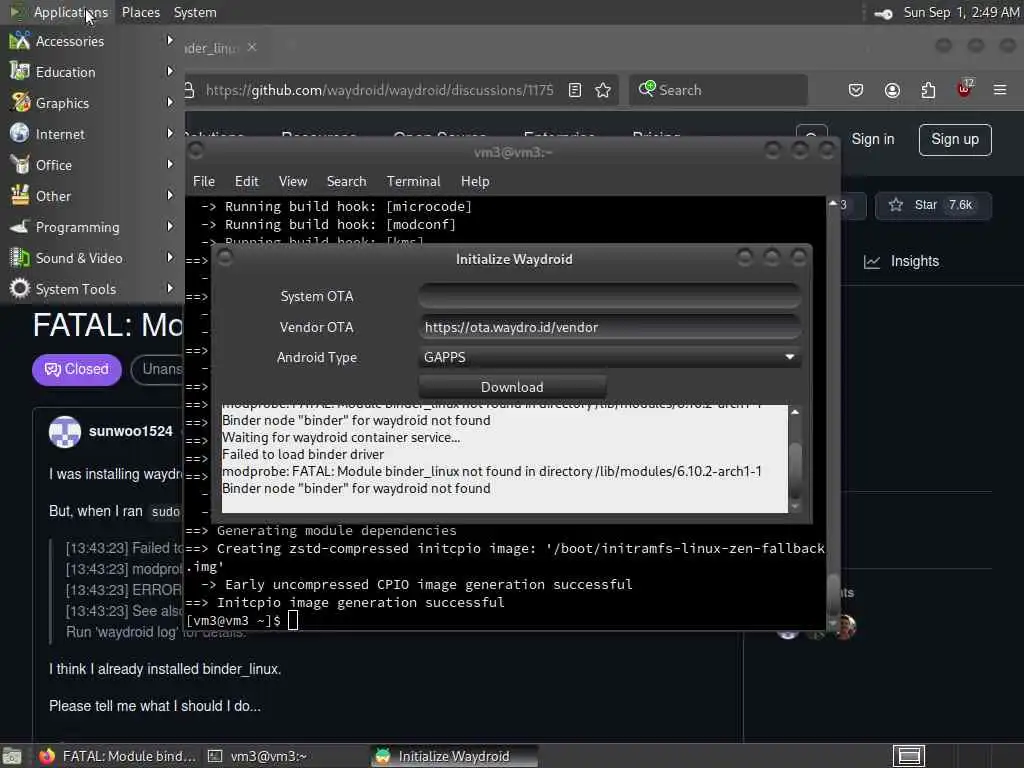
Task: Open the Pocket save icon in Firefox
Action: [856, 90]
